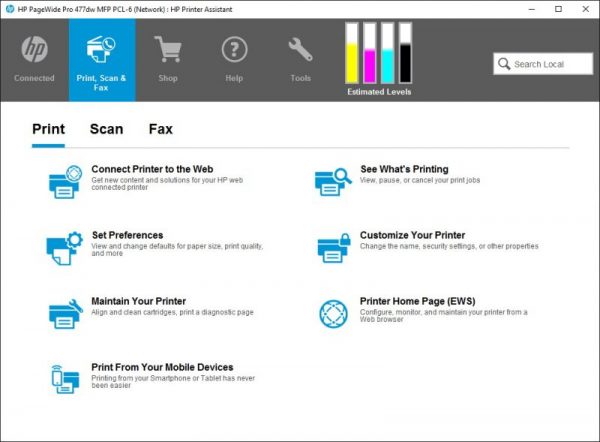Viewport: 600px width, 442px height.
Task: Maximize the HP Printer Assistant window
Action: [558, 9]
